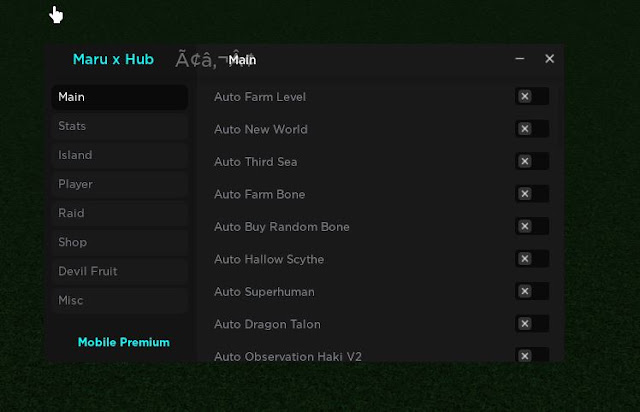Minimize the Maru x Hub window
The image size is (640, 412).
click(x=520, y=59)
